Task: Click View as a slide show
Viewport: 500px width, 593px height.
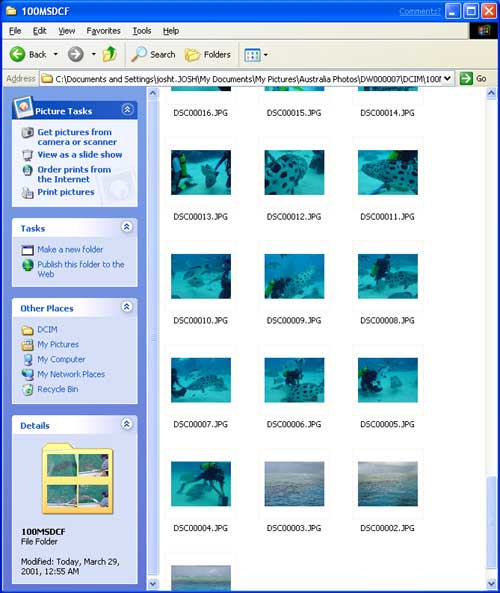Action: click(80, 155)
